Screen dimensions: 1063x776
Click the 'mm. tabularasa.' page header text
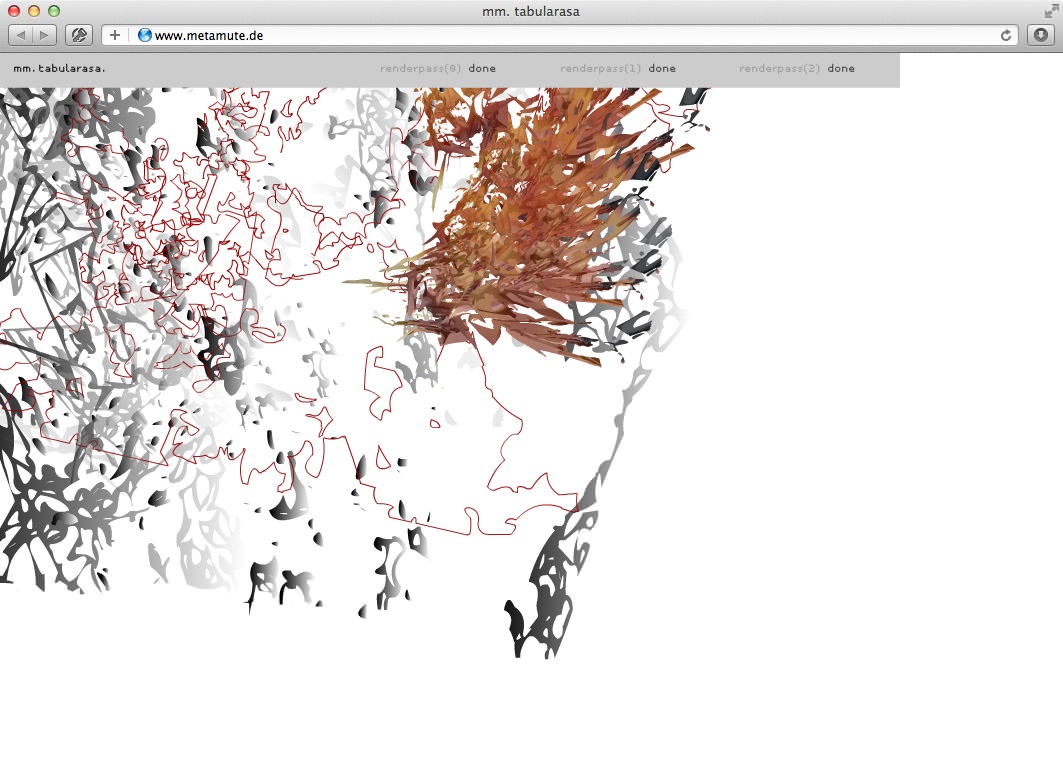(59, 69)
